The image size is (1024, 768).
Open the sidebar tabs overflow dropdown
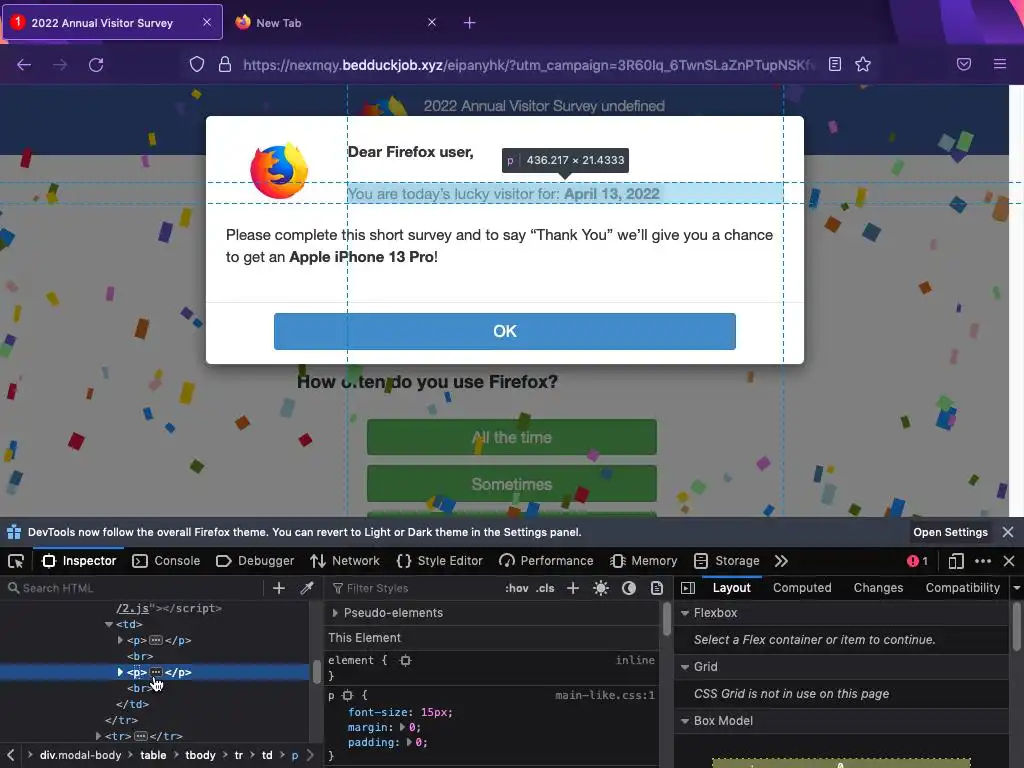coord(1017,588)
